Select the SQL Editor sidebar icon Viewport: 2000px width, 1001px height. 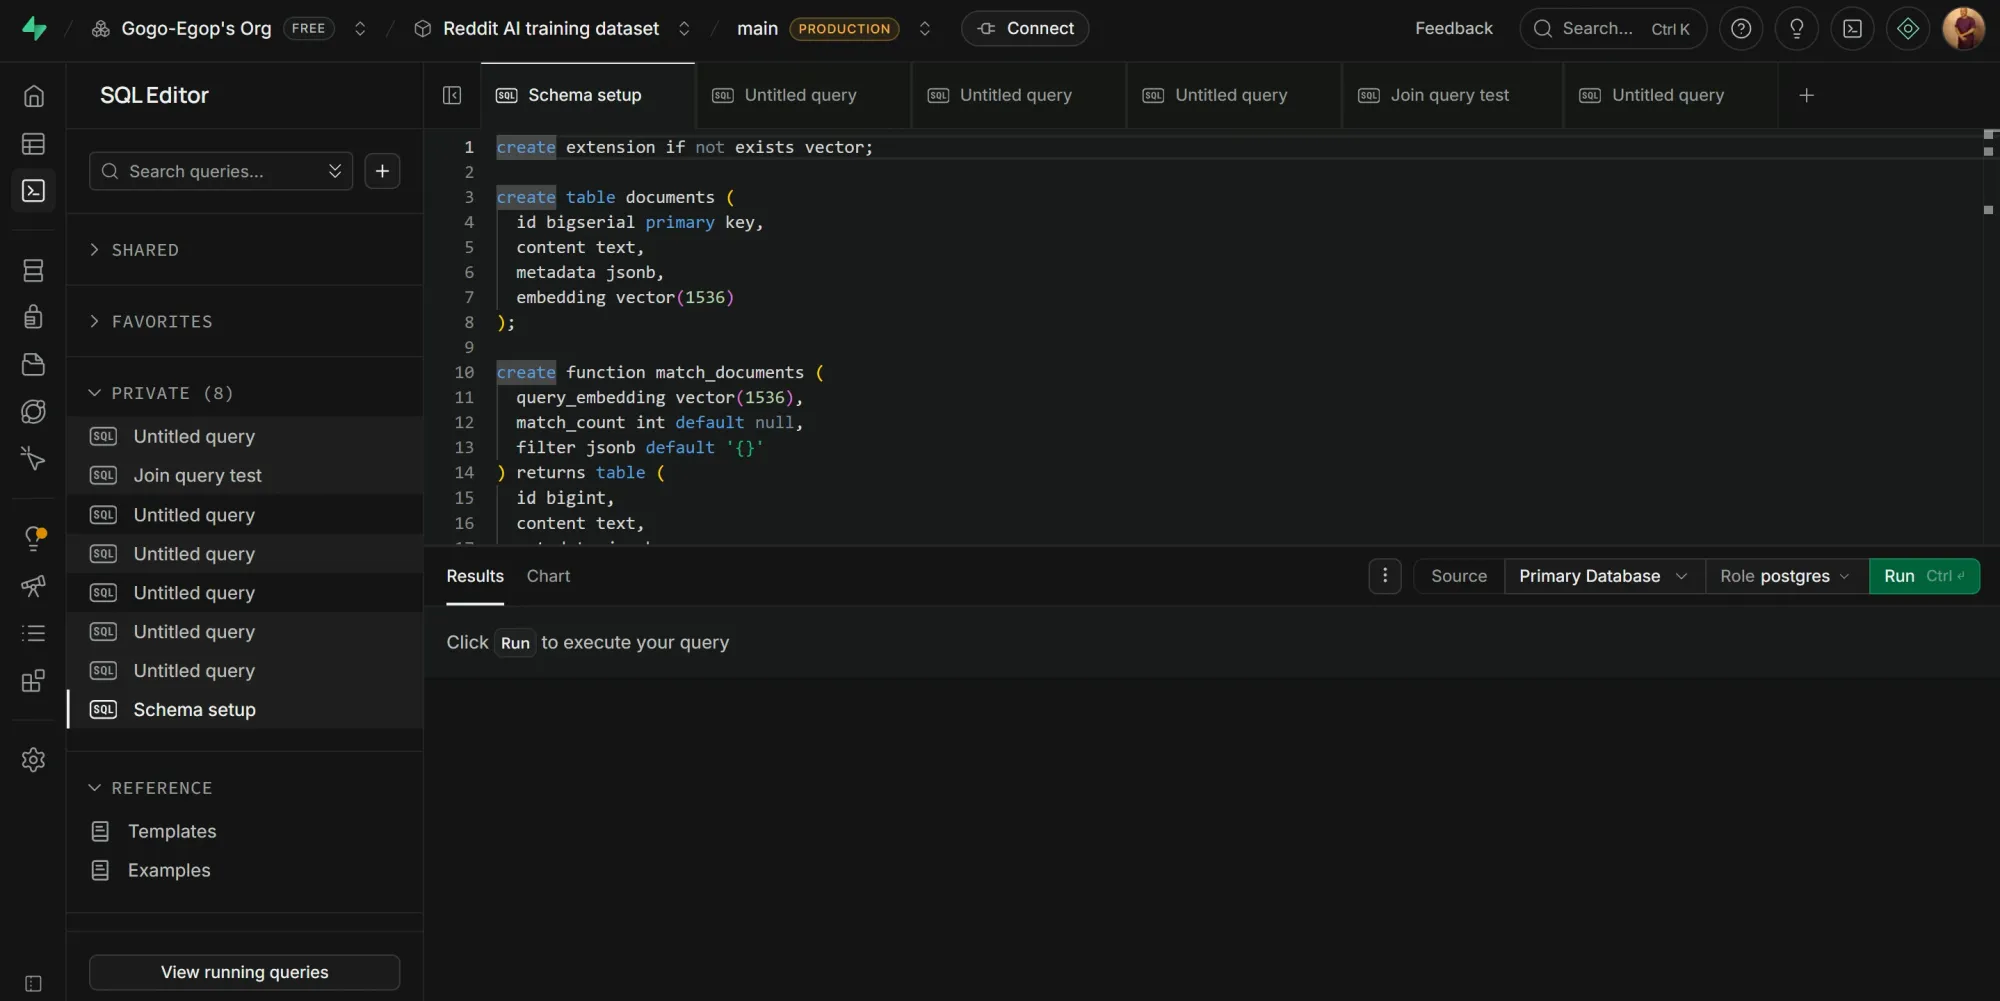click(x=33, y=190)
